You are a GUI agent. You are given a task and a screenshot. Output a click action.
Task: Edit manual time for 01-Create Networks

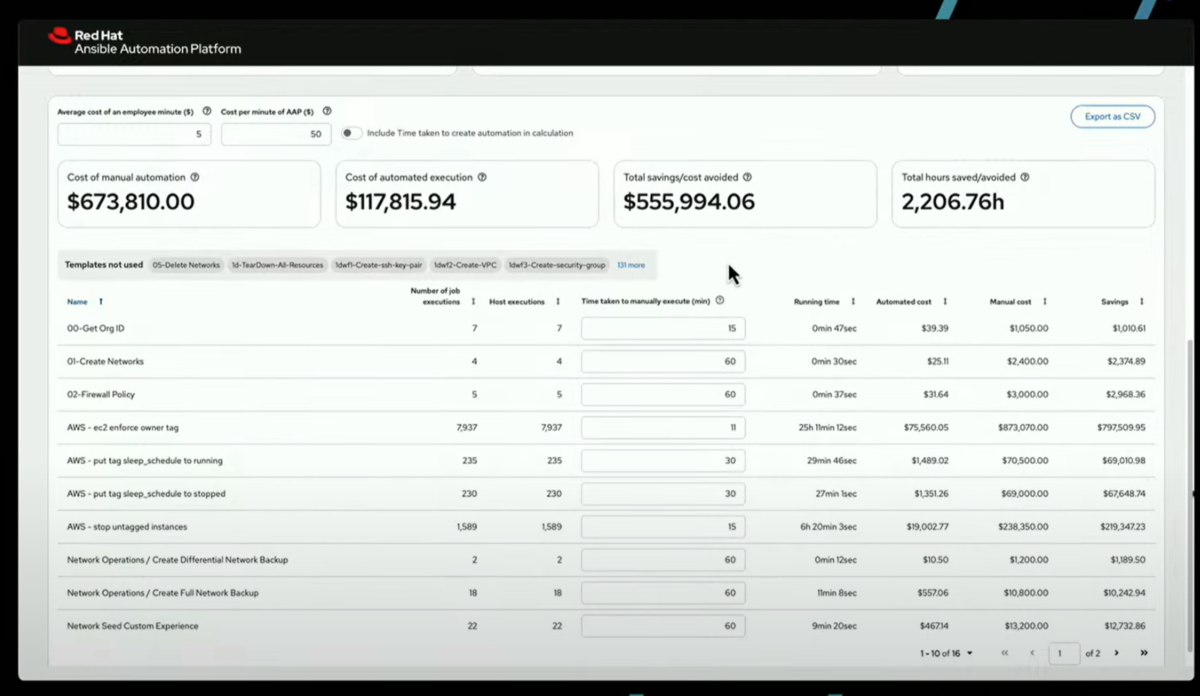coord(663,361)
